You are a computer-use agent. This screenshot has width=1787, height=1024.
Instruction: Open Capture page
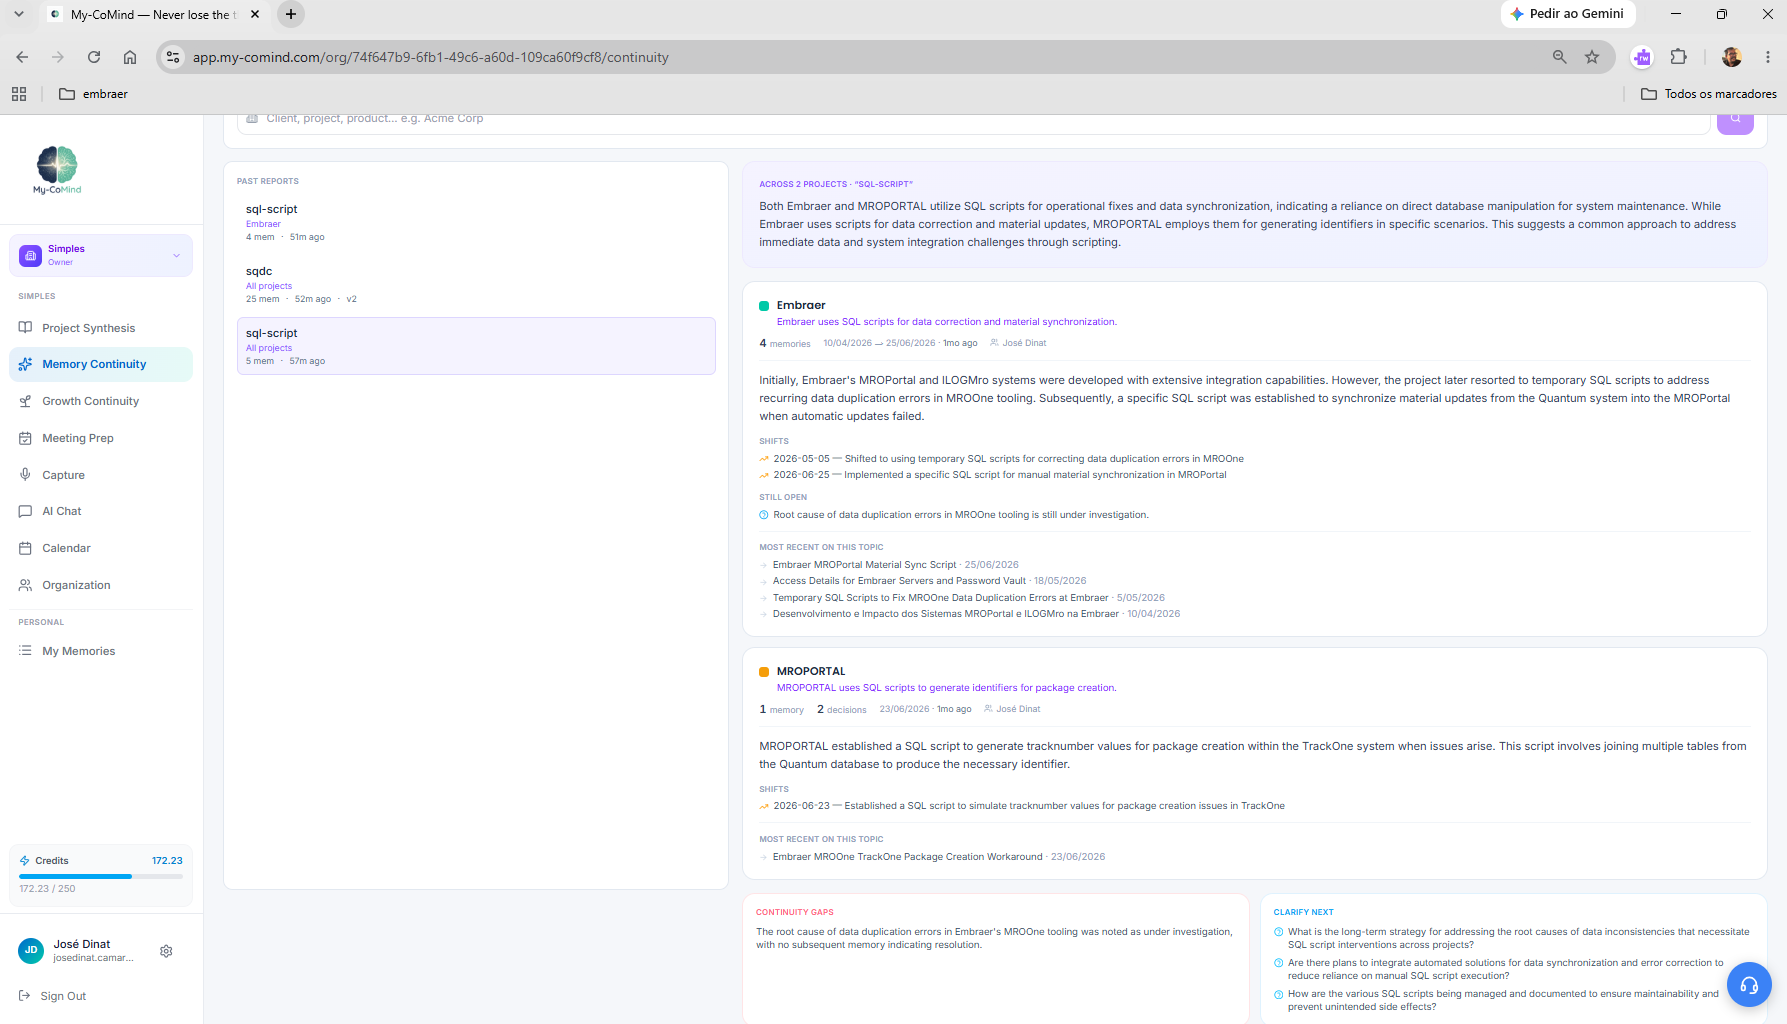click(100, 475)
